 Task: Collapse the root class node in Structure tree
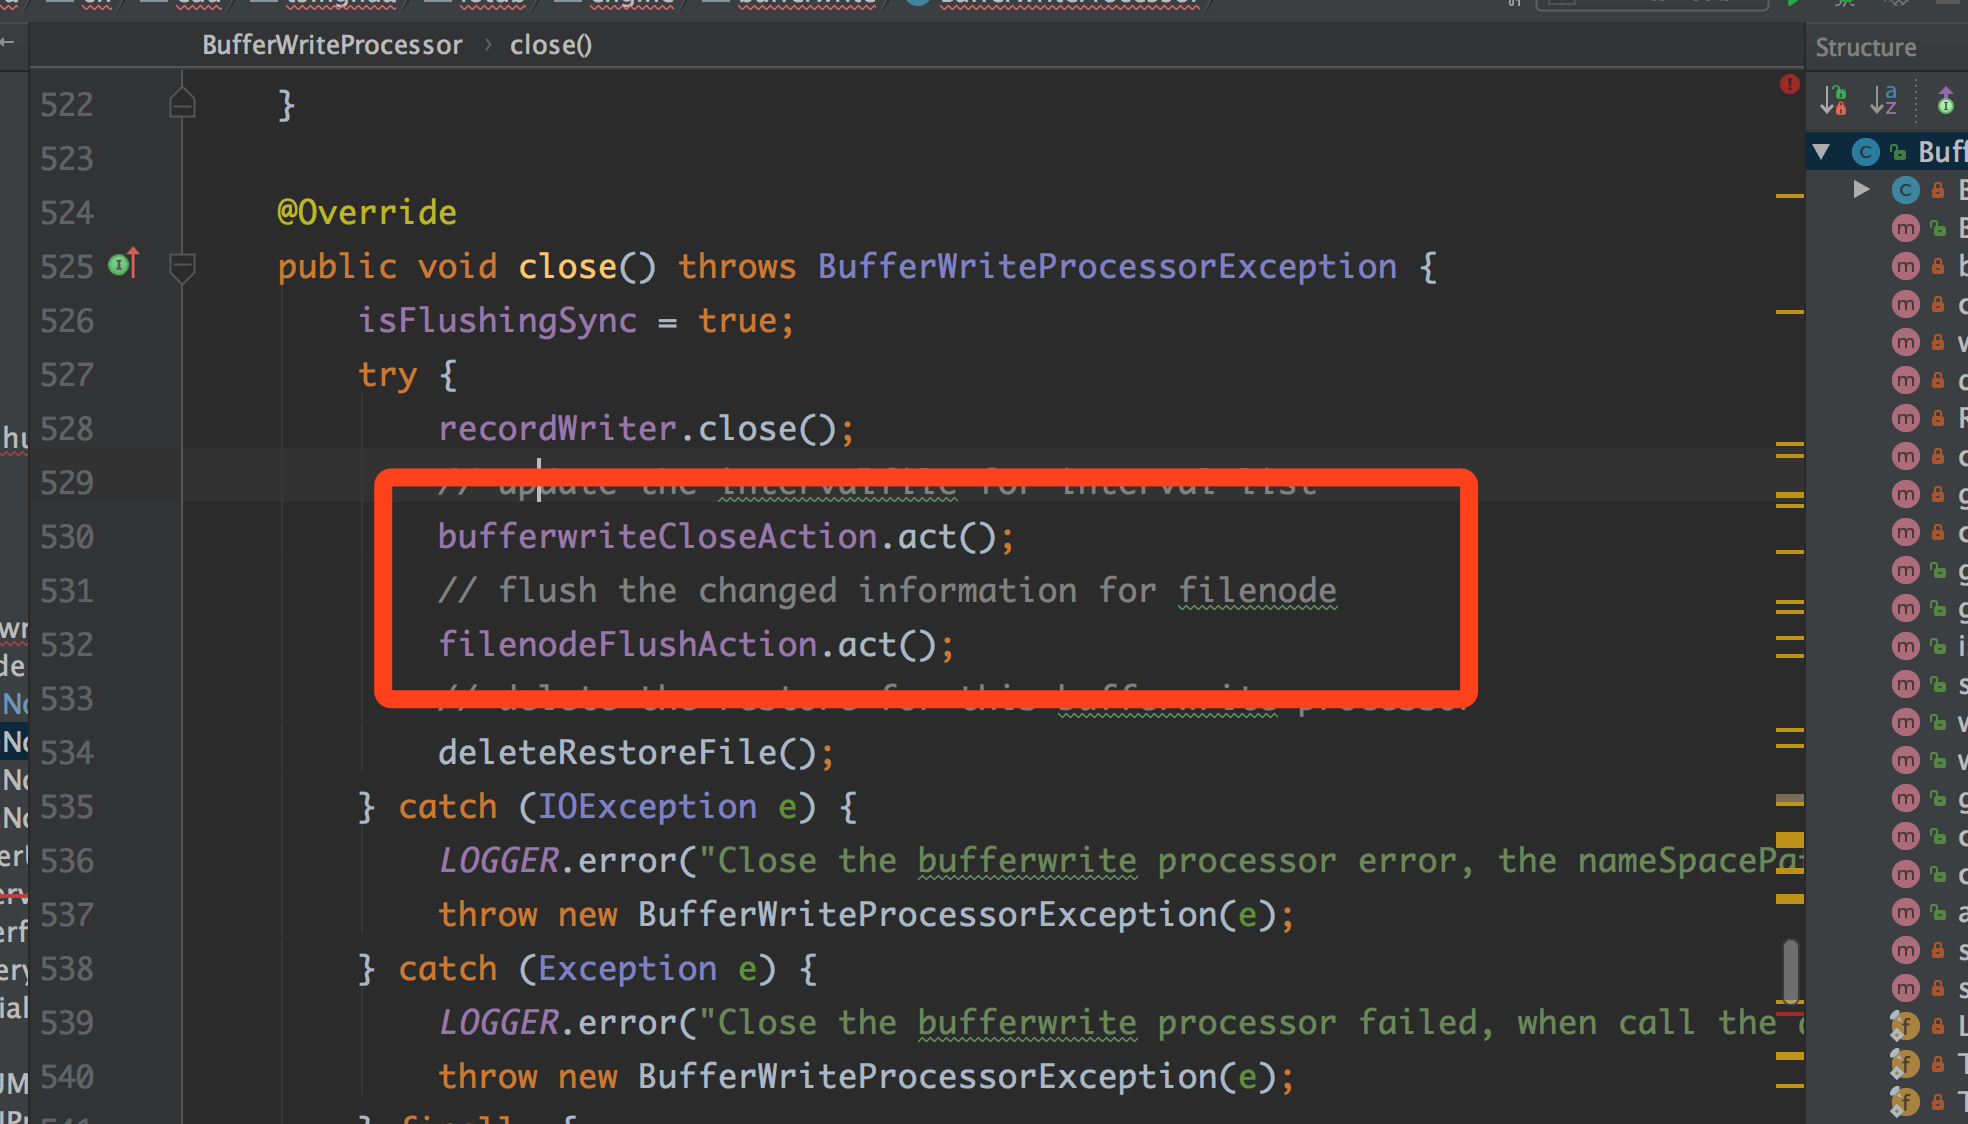click(x=1822, y=152)
